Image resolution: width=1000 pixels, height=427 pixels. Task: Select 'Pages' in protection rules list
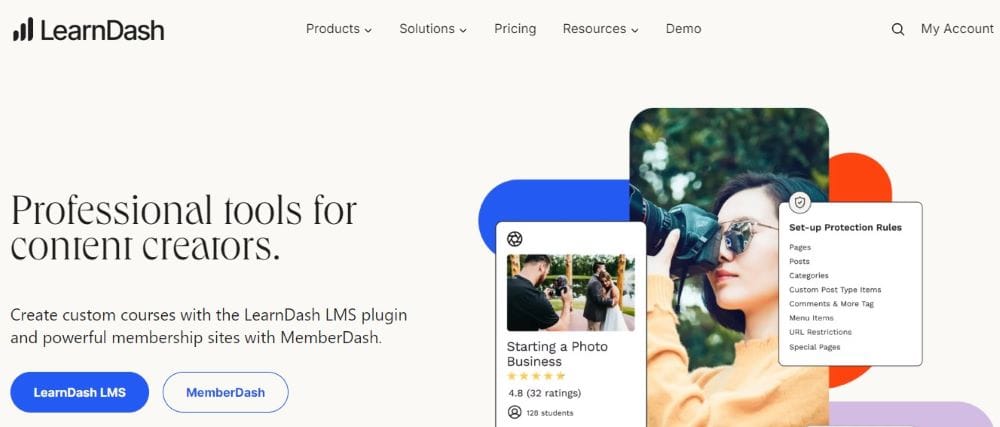[x=800, y=247]
